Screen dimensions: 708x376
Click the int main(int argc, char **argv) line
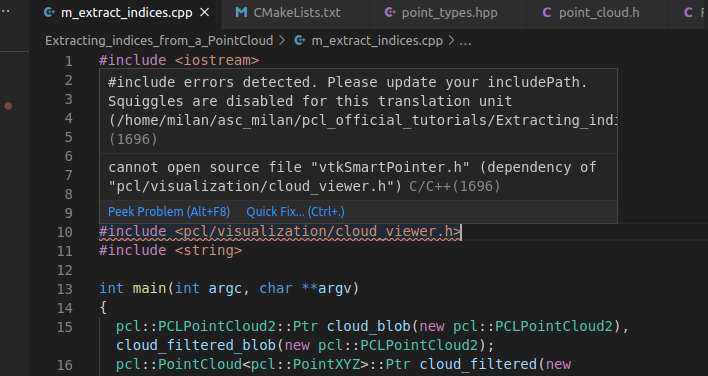229,288
